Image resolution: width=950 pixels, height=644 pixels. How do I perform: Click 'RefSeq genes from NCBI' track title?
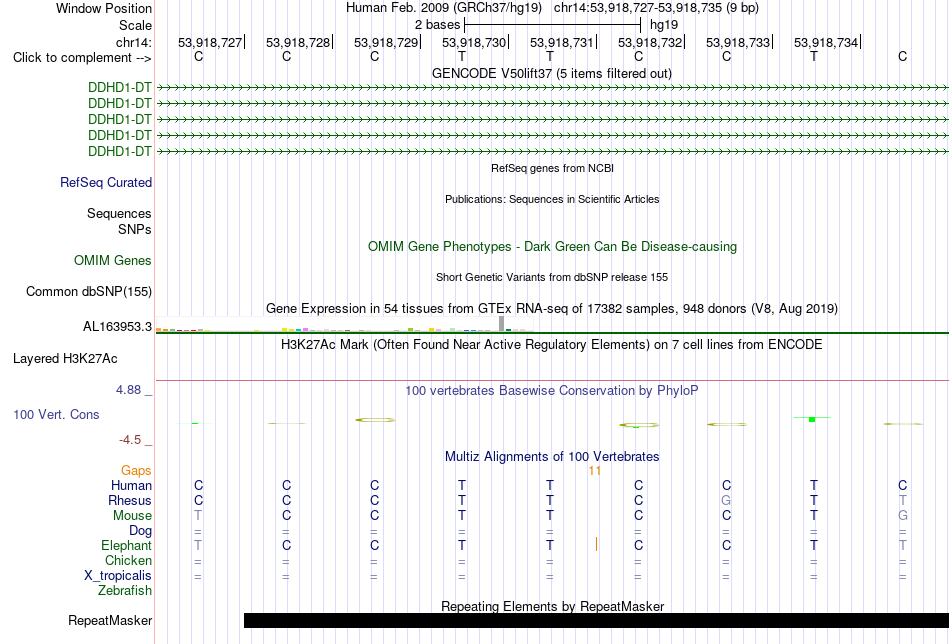pos(552,168)
